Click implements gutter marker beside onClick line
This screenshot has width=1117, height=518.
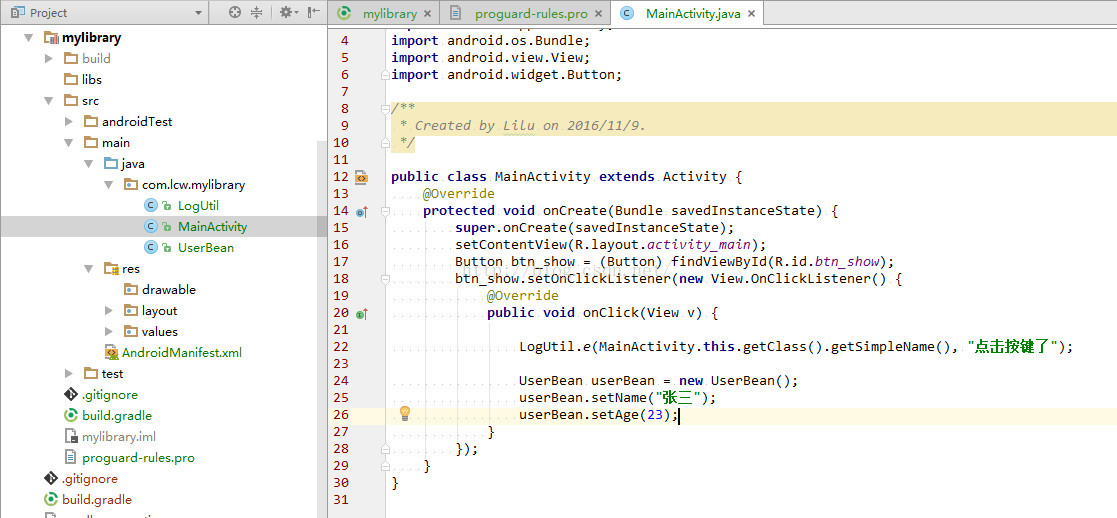pos(361,313)
